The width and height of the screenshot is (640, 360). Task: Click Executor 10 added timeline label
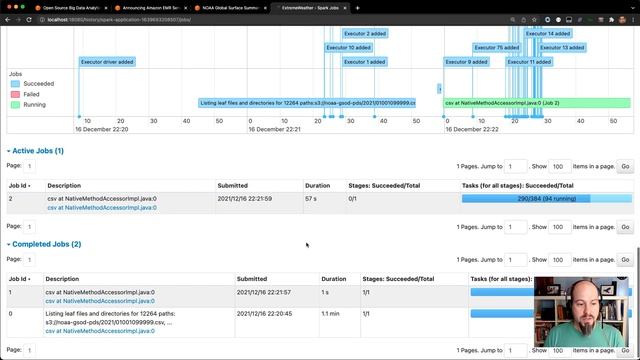pos(349,48)
